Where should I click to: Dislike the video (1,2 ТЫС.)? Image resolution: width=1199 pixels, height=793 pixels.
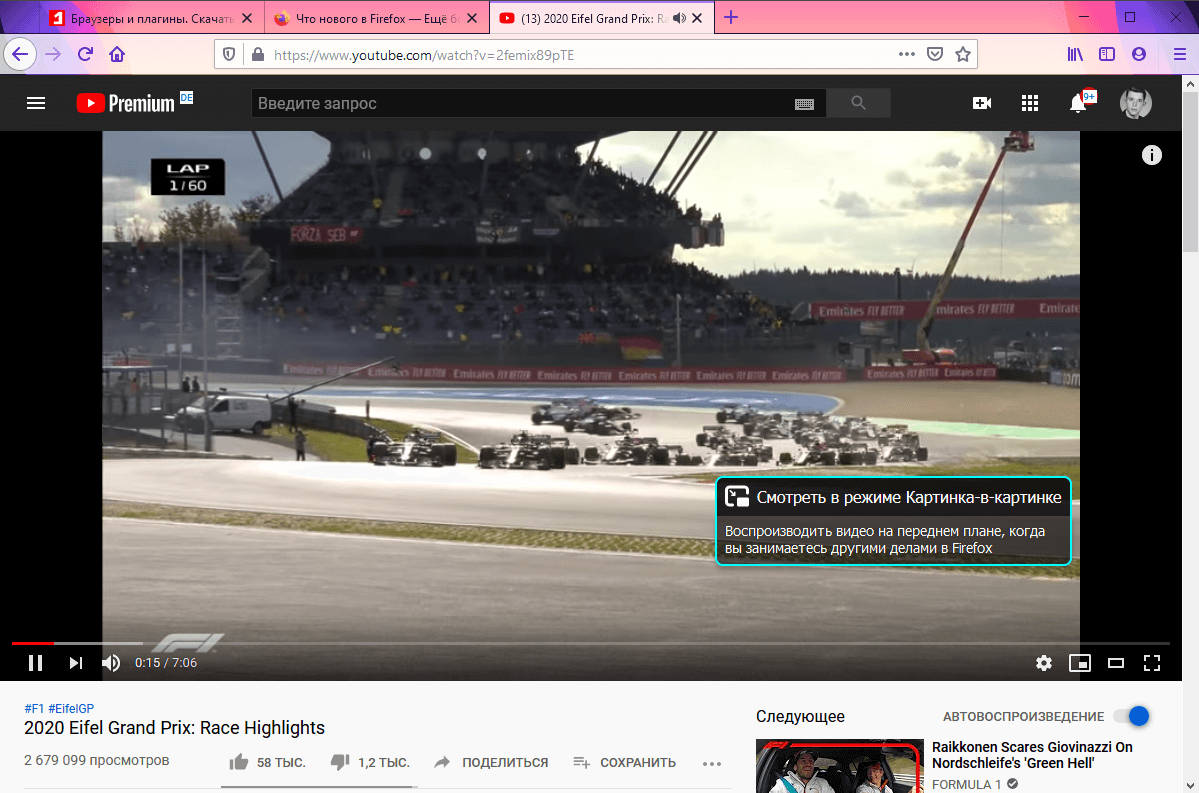pos(370,762)
